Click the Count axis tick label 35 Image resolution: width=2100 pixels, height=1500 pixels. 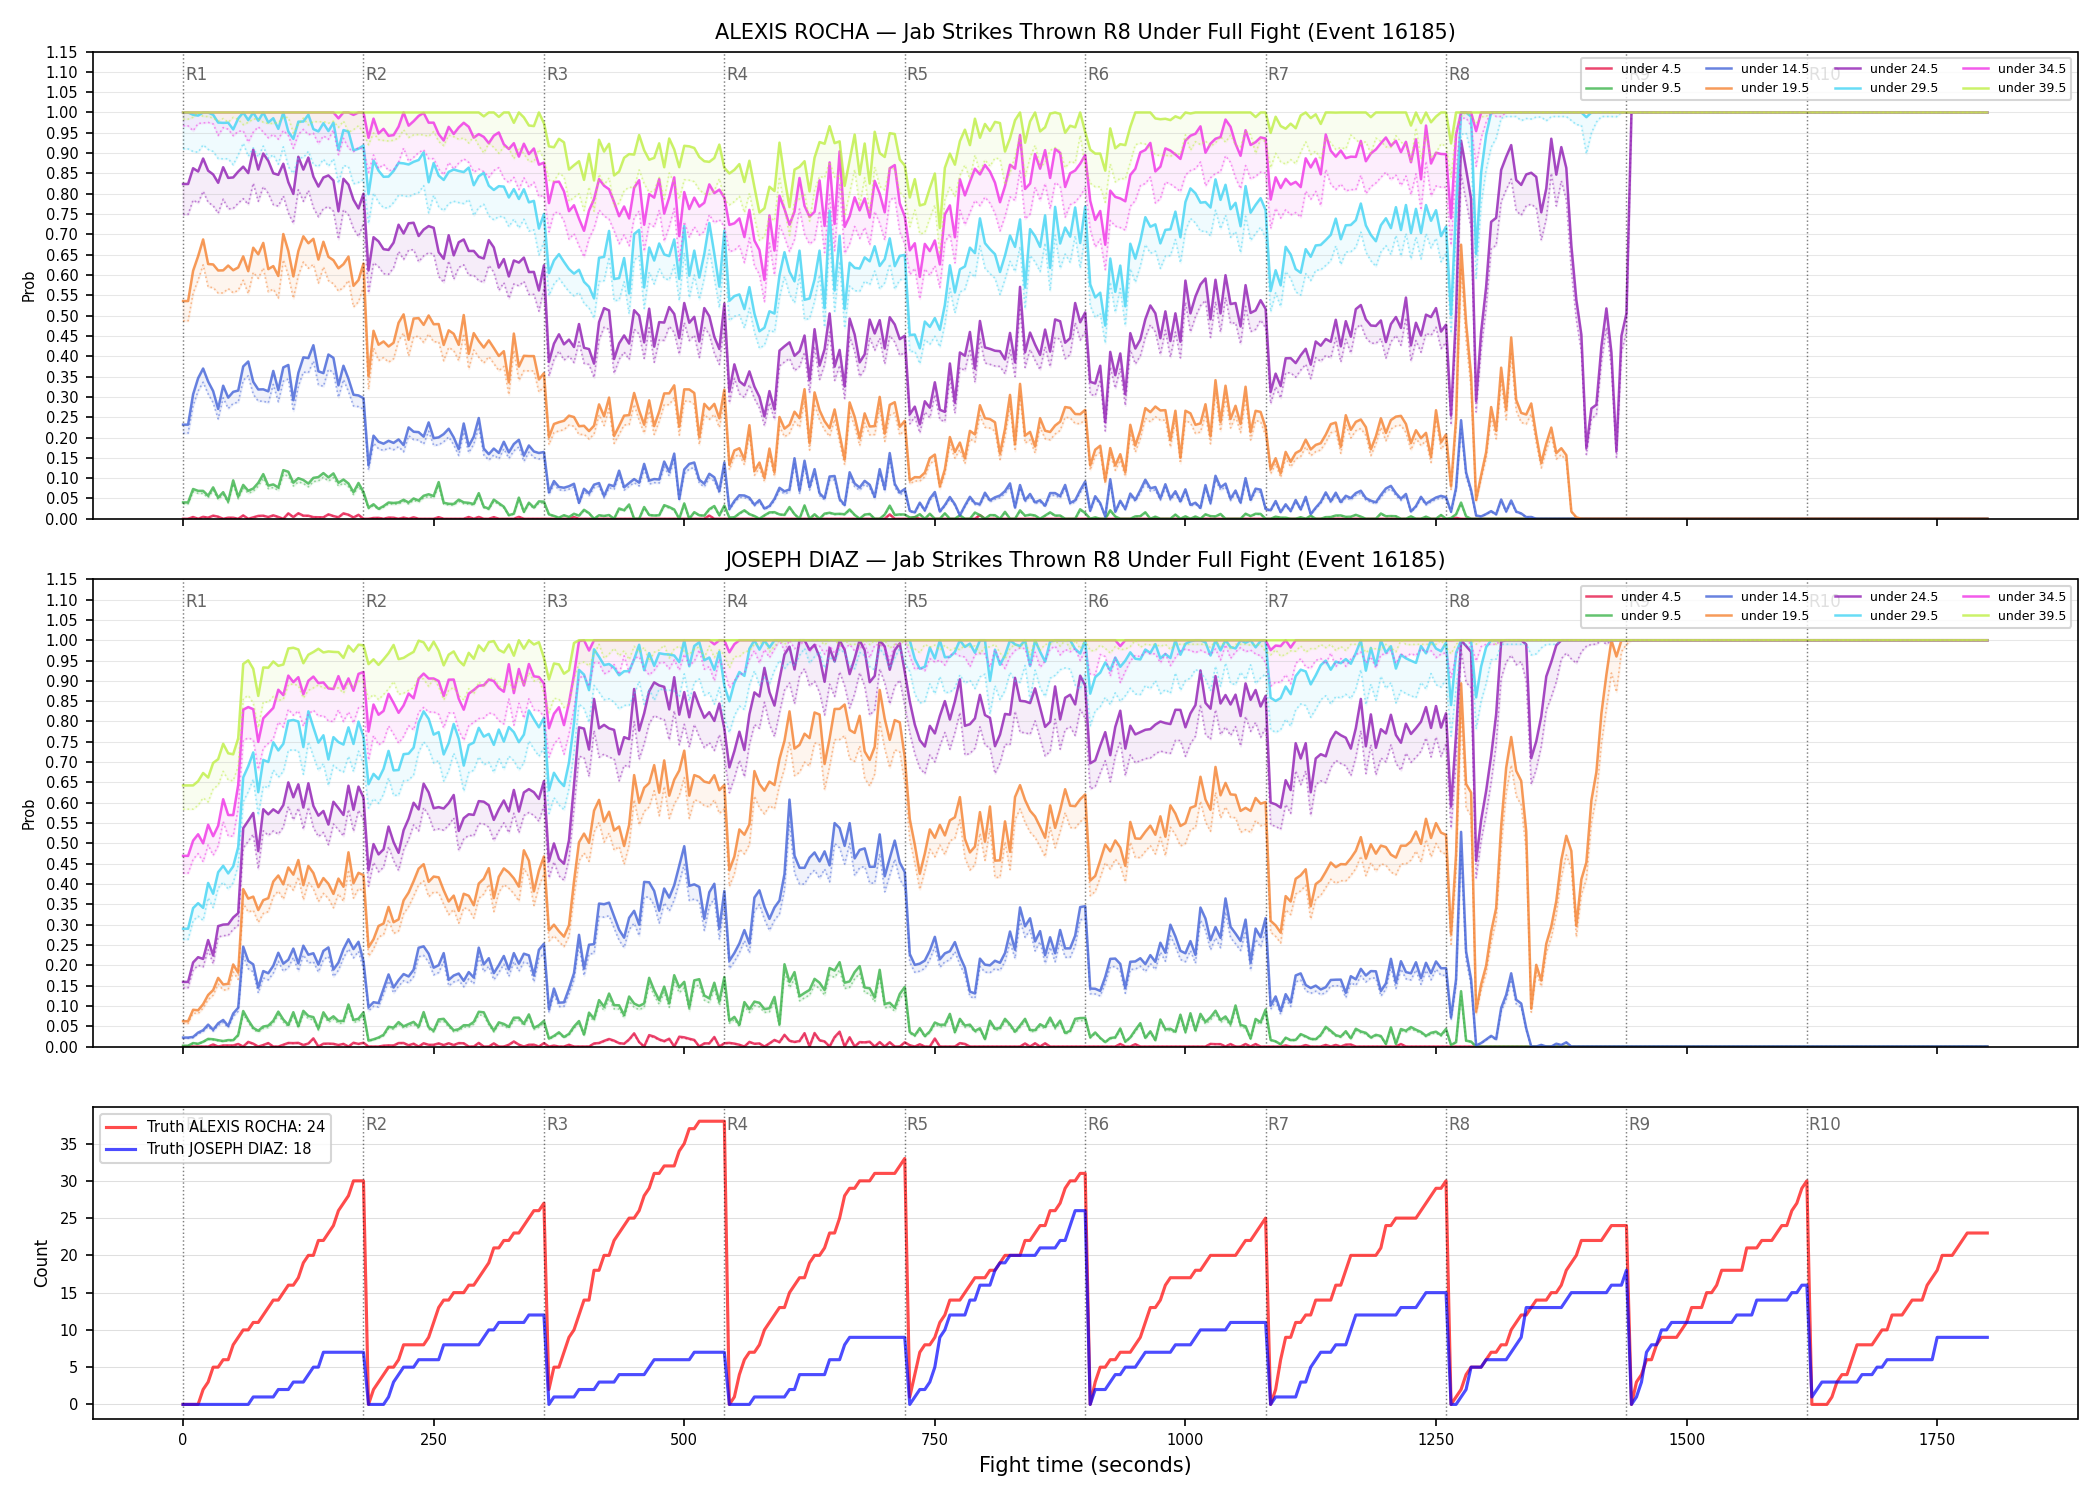pyautogui.click(x=69, y=1144)
